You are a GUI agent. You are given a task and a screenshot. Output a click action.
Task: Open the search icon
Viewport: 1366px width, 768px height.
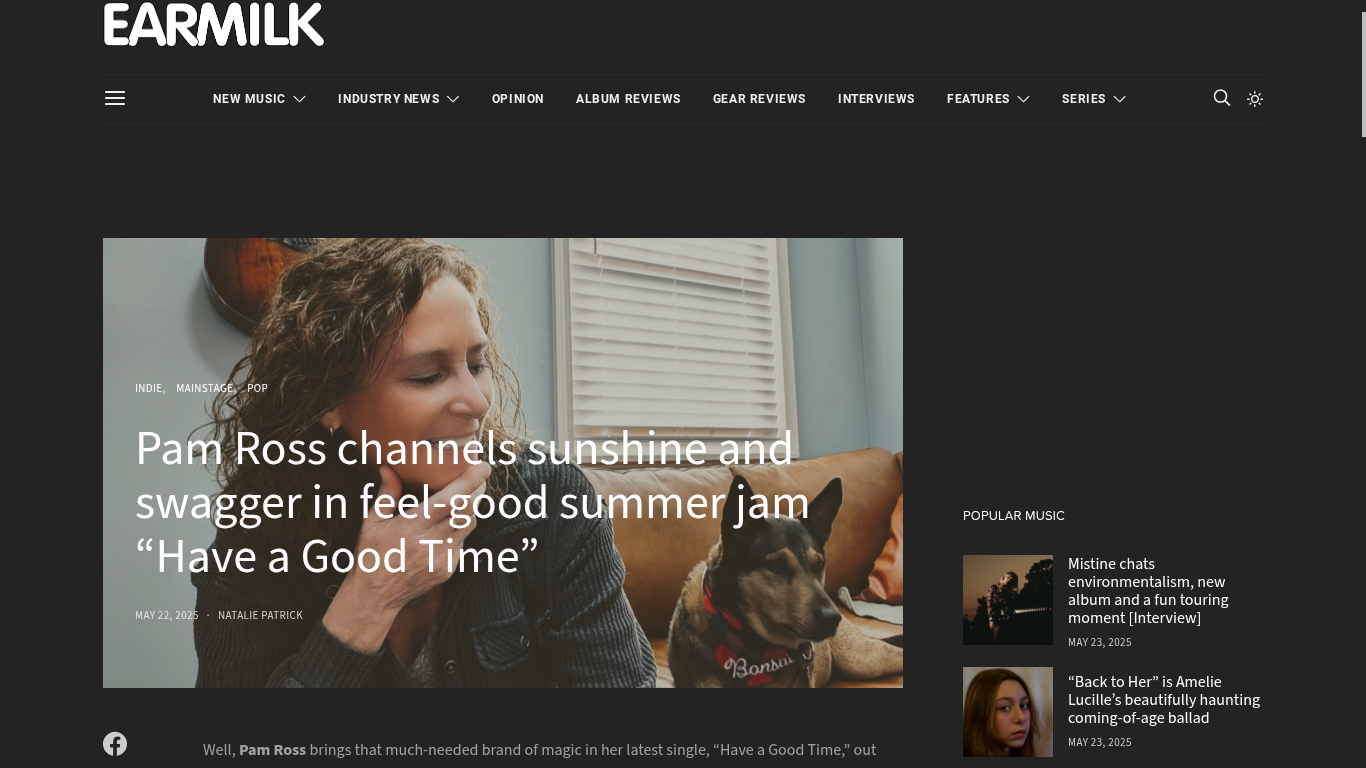[1222, 98]
